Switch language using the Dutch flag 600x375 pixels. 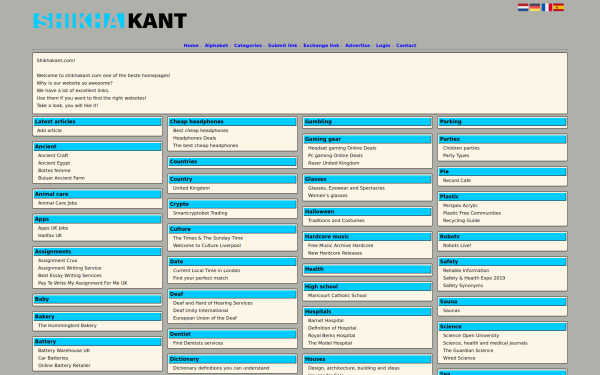pos(523,7)
